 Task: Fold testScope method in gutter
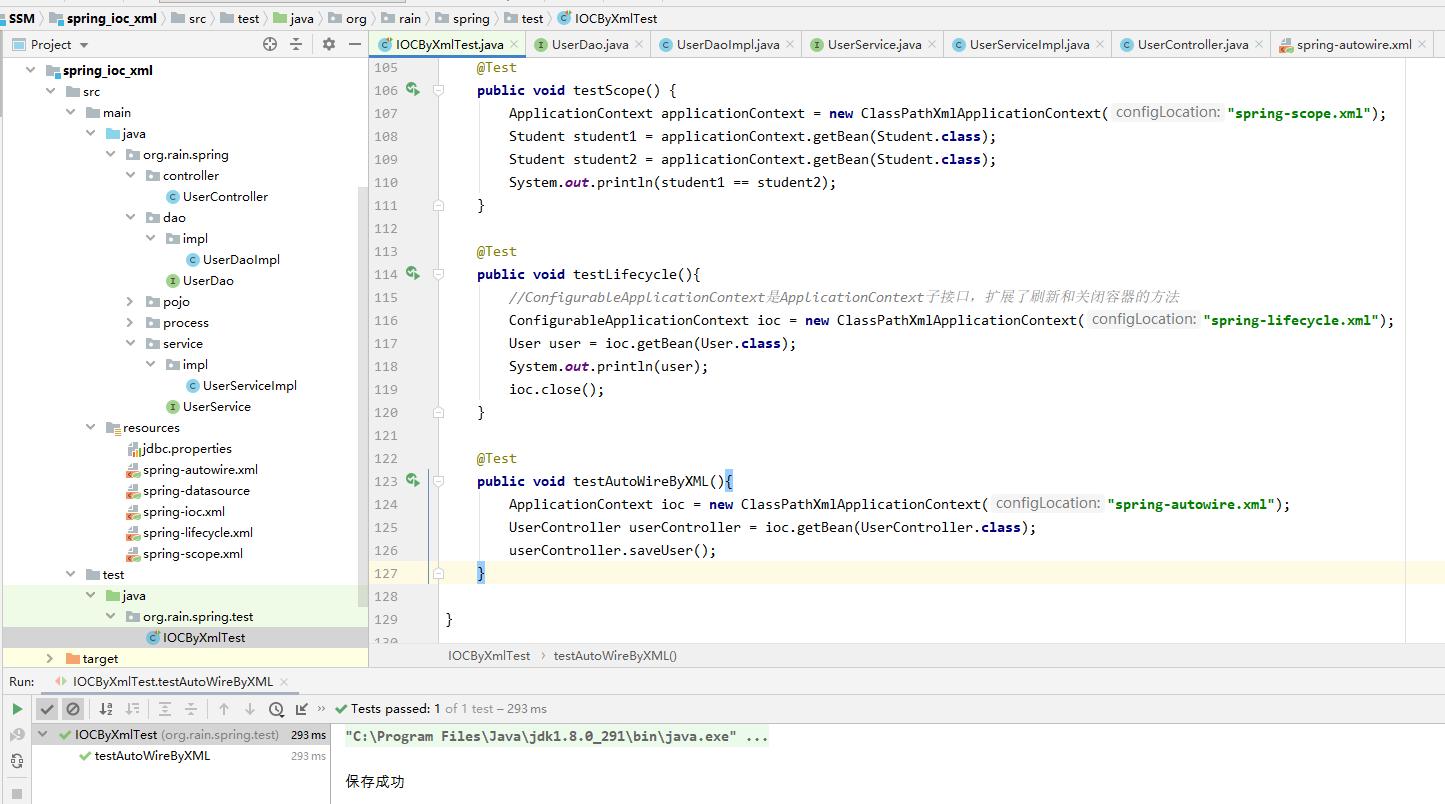tap(438, 90)
